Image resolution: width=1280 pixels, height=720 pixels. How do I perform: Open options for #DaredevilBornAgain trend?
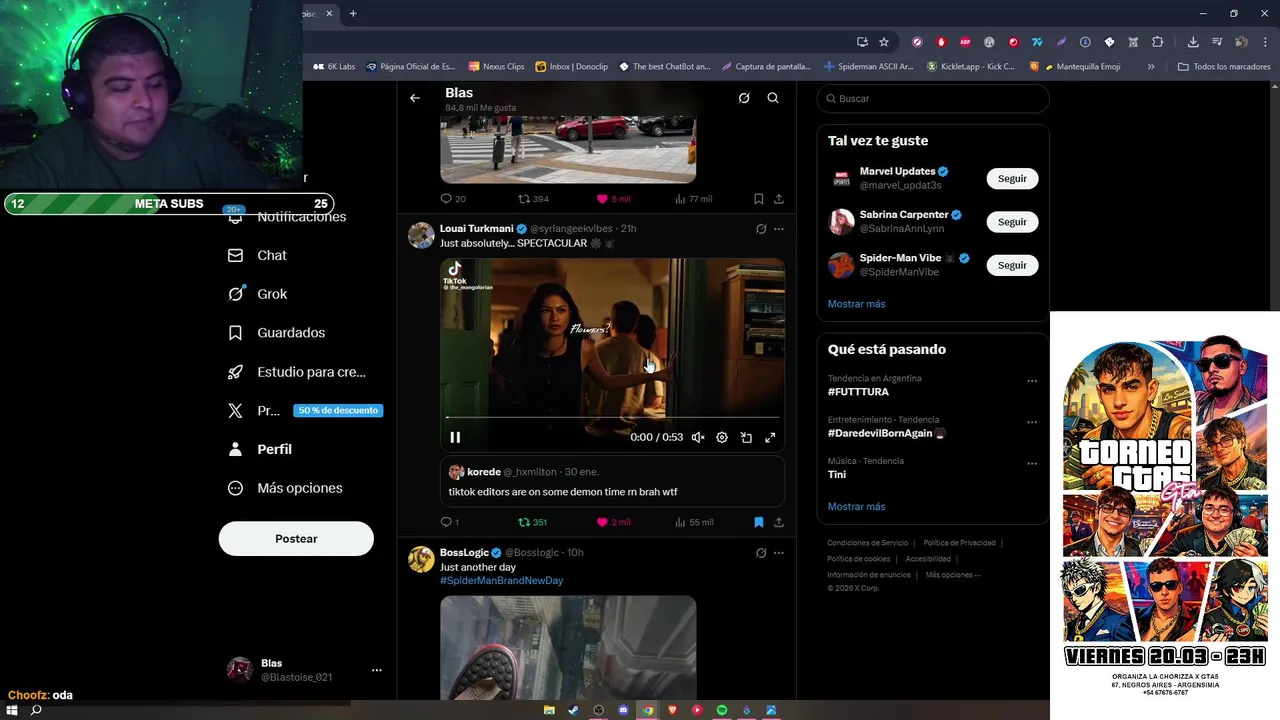[1032, 422]
